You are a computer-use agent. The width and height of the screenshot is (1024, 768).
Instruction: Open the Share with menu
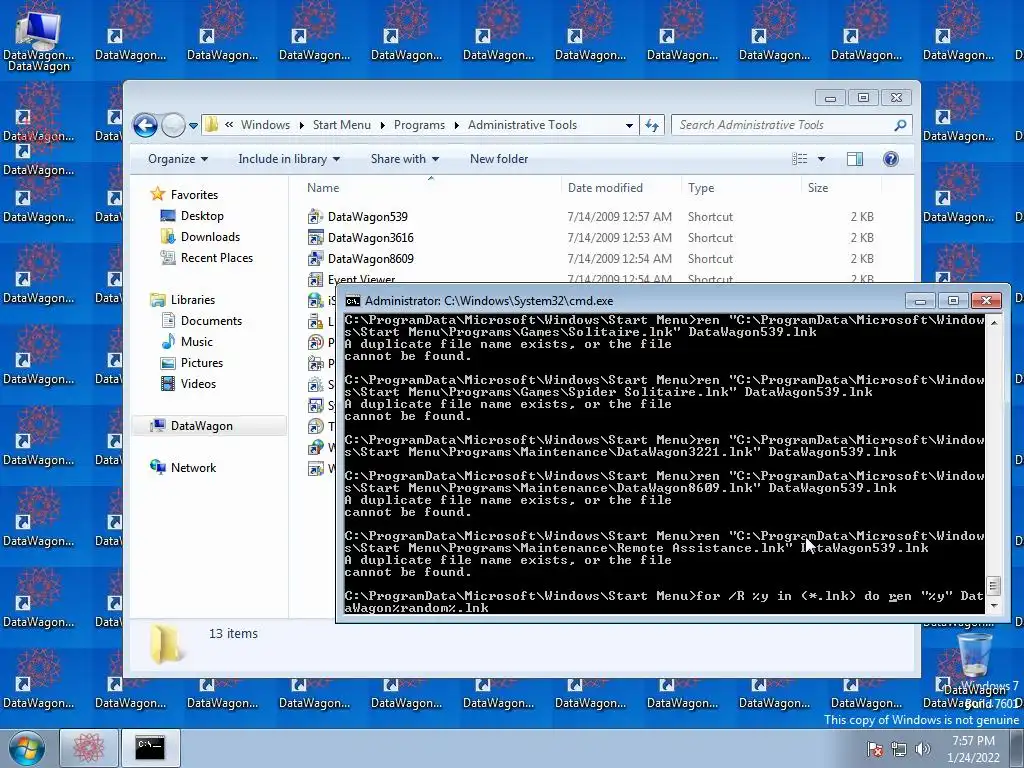point(405,159)
